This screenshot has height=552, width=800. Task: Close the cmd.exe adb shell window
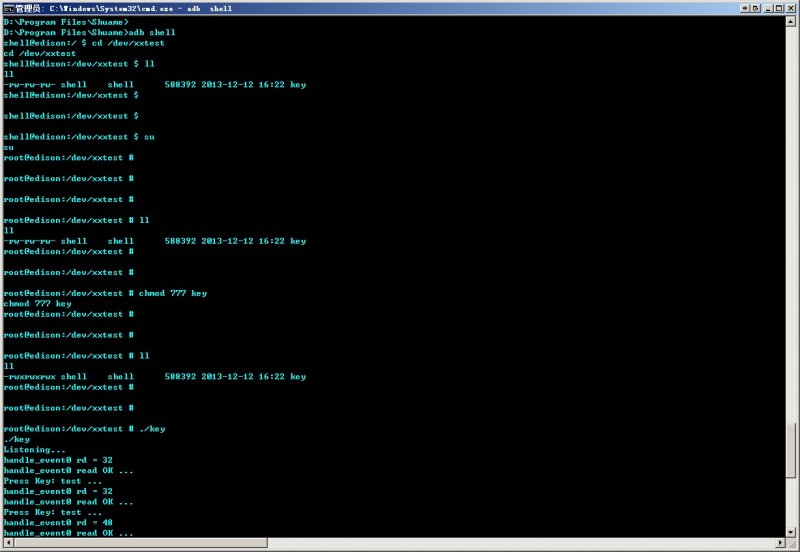790,8
